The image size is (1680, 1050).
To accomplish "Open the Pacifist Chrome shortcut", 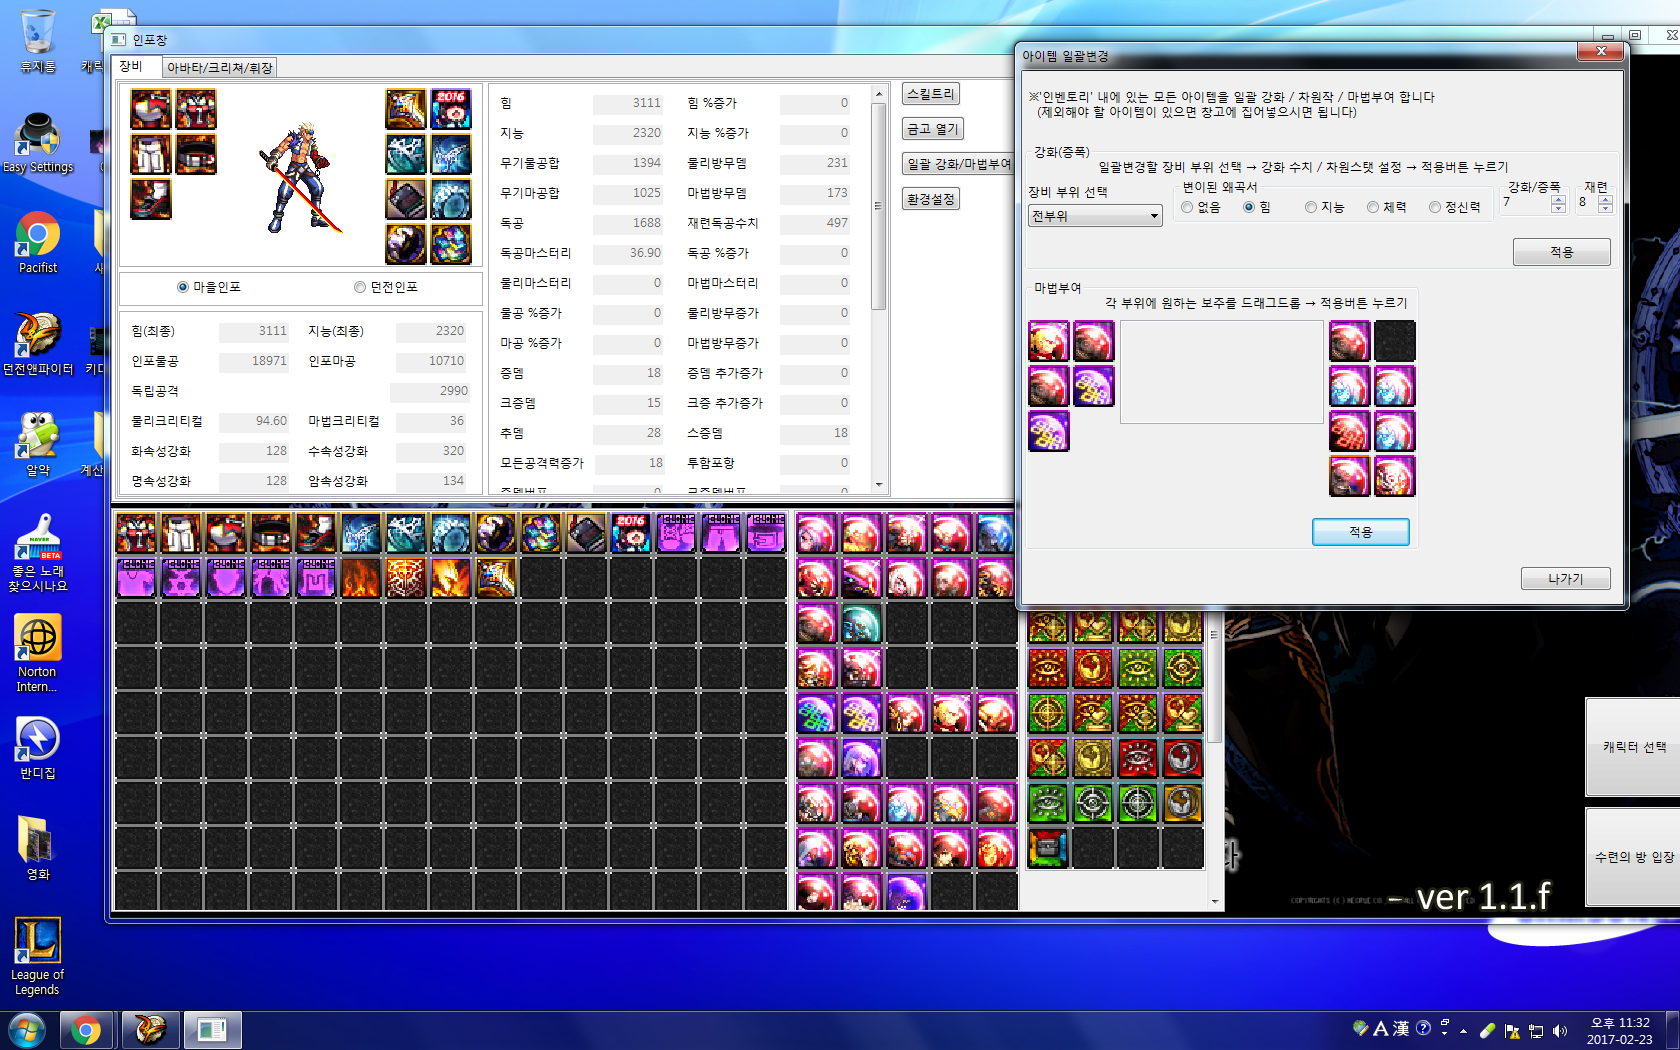I will [x=38, y=242].
